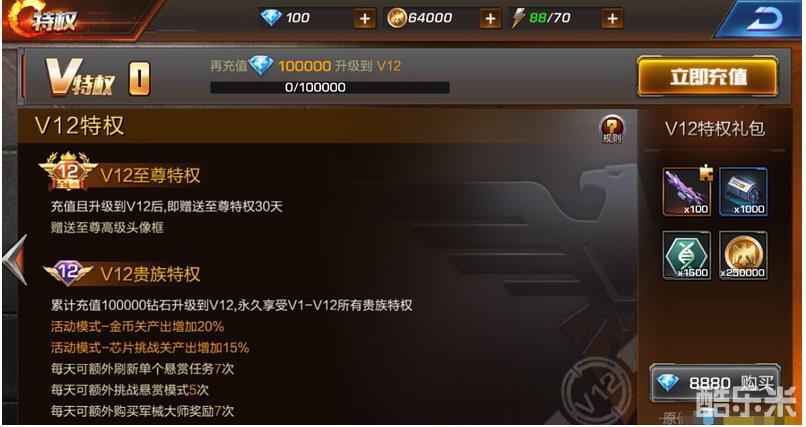Screen dimensions: 806x427
Task: Tap the purple weapon fragment x100 item
Action: [x=687, y=191]
